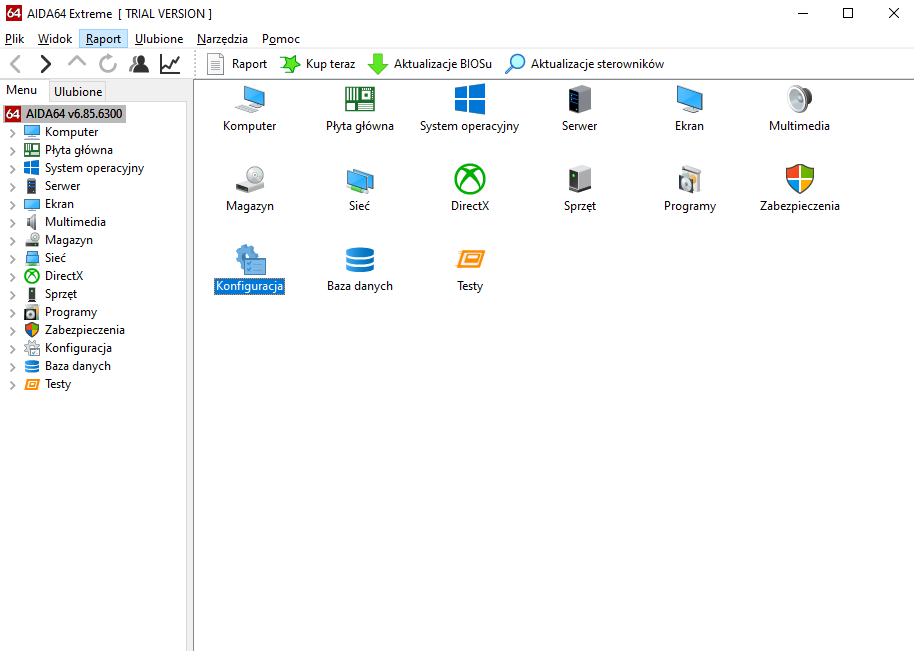Expand the Płyta główna tree node
Image resolution: width=914 pixels, height=651 pixels.
pyautogui.click(x=12, y=151)
